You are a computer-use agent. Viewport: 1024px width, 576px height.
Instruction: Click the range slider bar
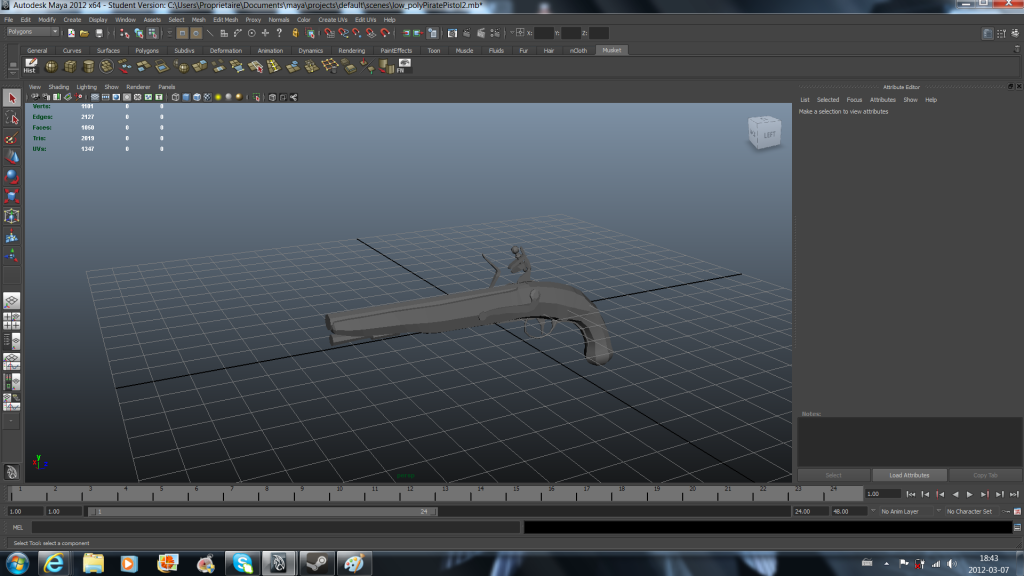(x=263, y=511)
